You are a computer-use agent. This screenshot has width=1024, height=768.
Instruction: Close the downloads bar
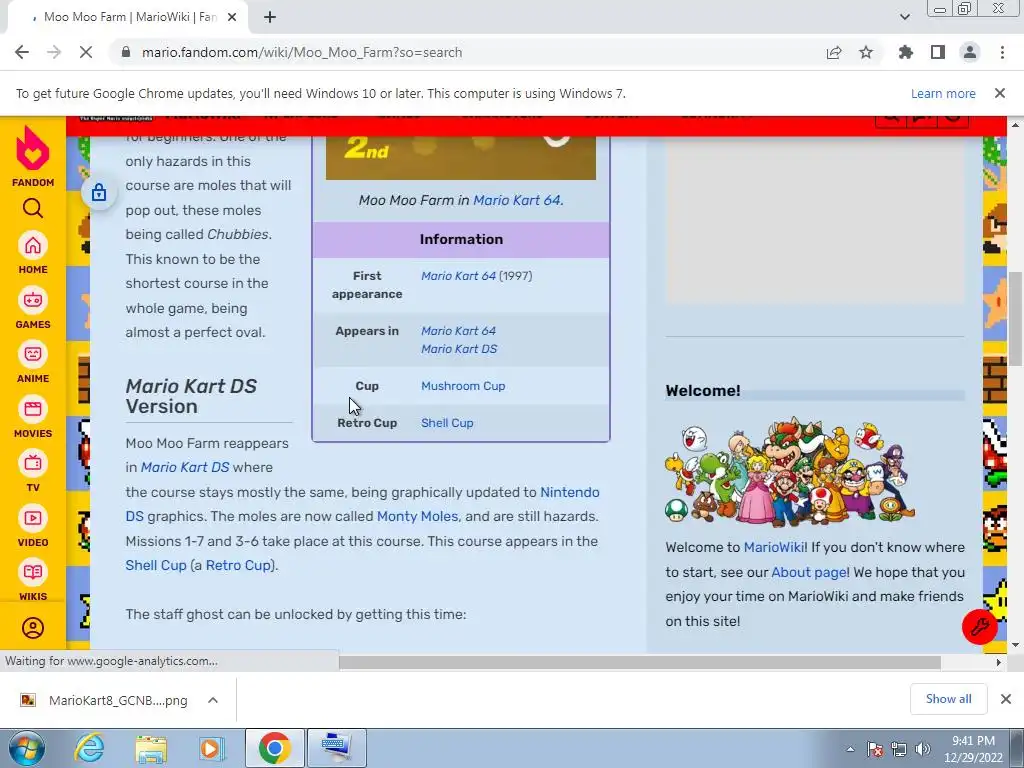tap(1006, 699)
